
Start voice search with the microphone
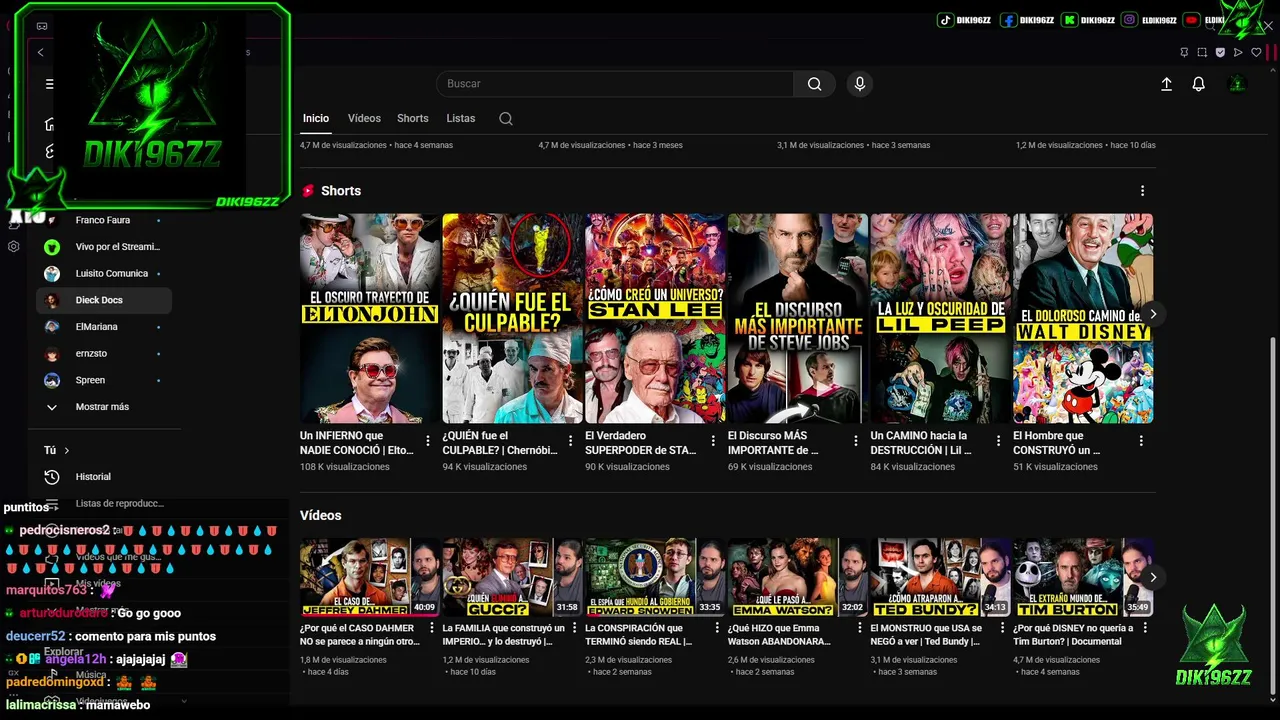859,84
